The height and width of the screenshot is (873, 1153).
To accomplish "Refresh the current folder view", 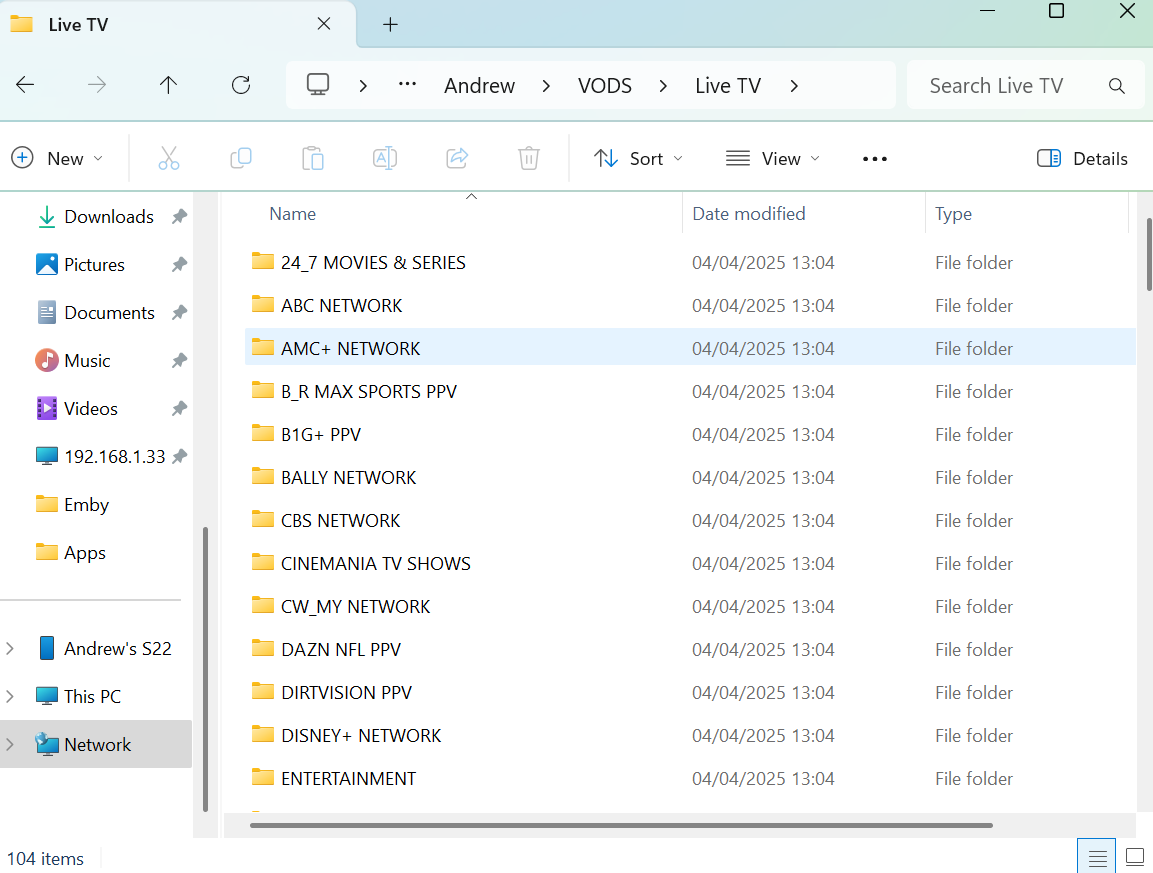I will coord(241,85).
